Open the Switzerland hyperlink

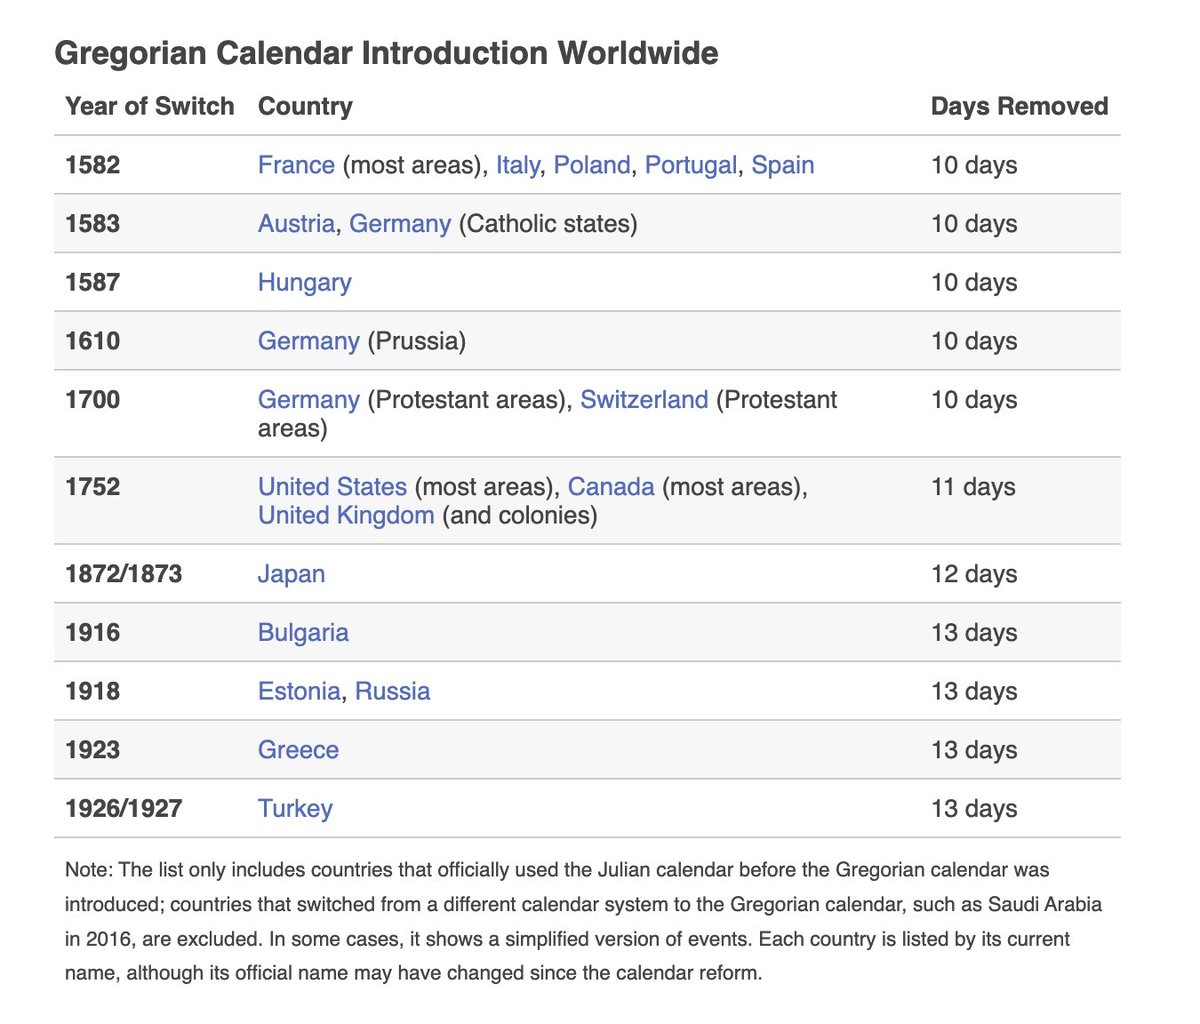click(x=644, y=399)
